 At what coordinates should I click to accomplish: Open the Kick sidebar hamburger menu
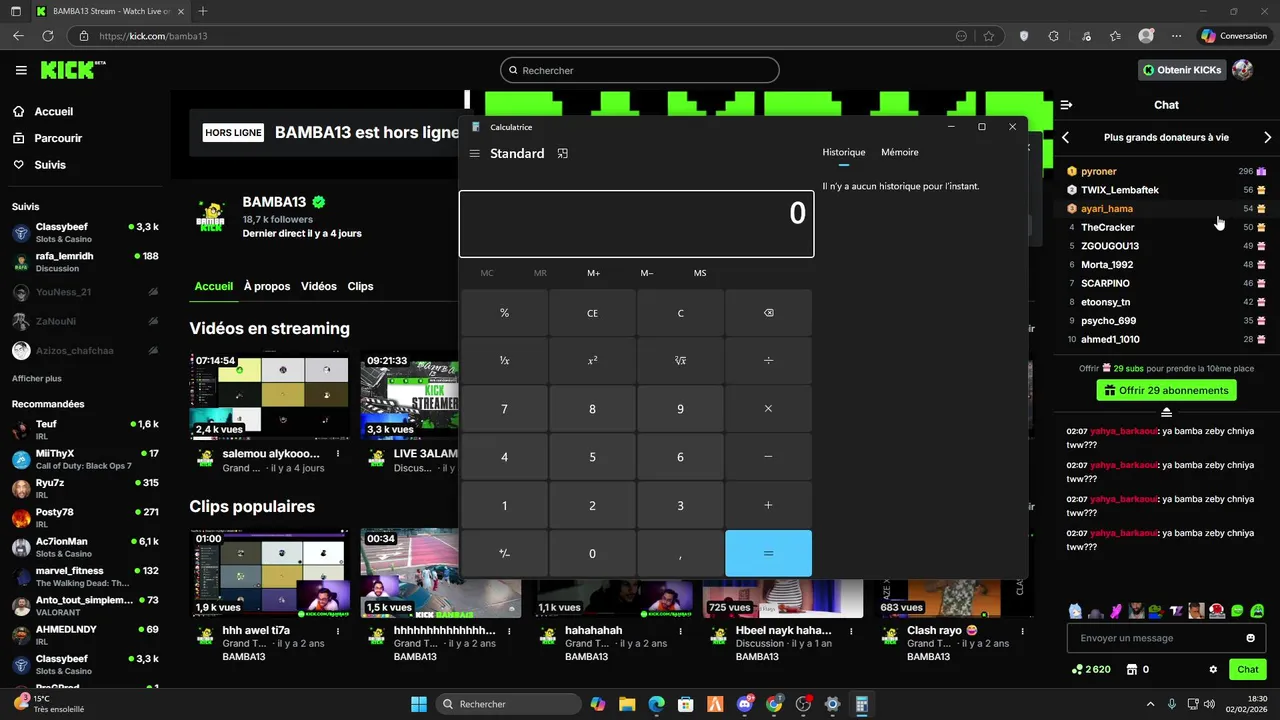[x=21, y=70]
